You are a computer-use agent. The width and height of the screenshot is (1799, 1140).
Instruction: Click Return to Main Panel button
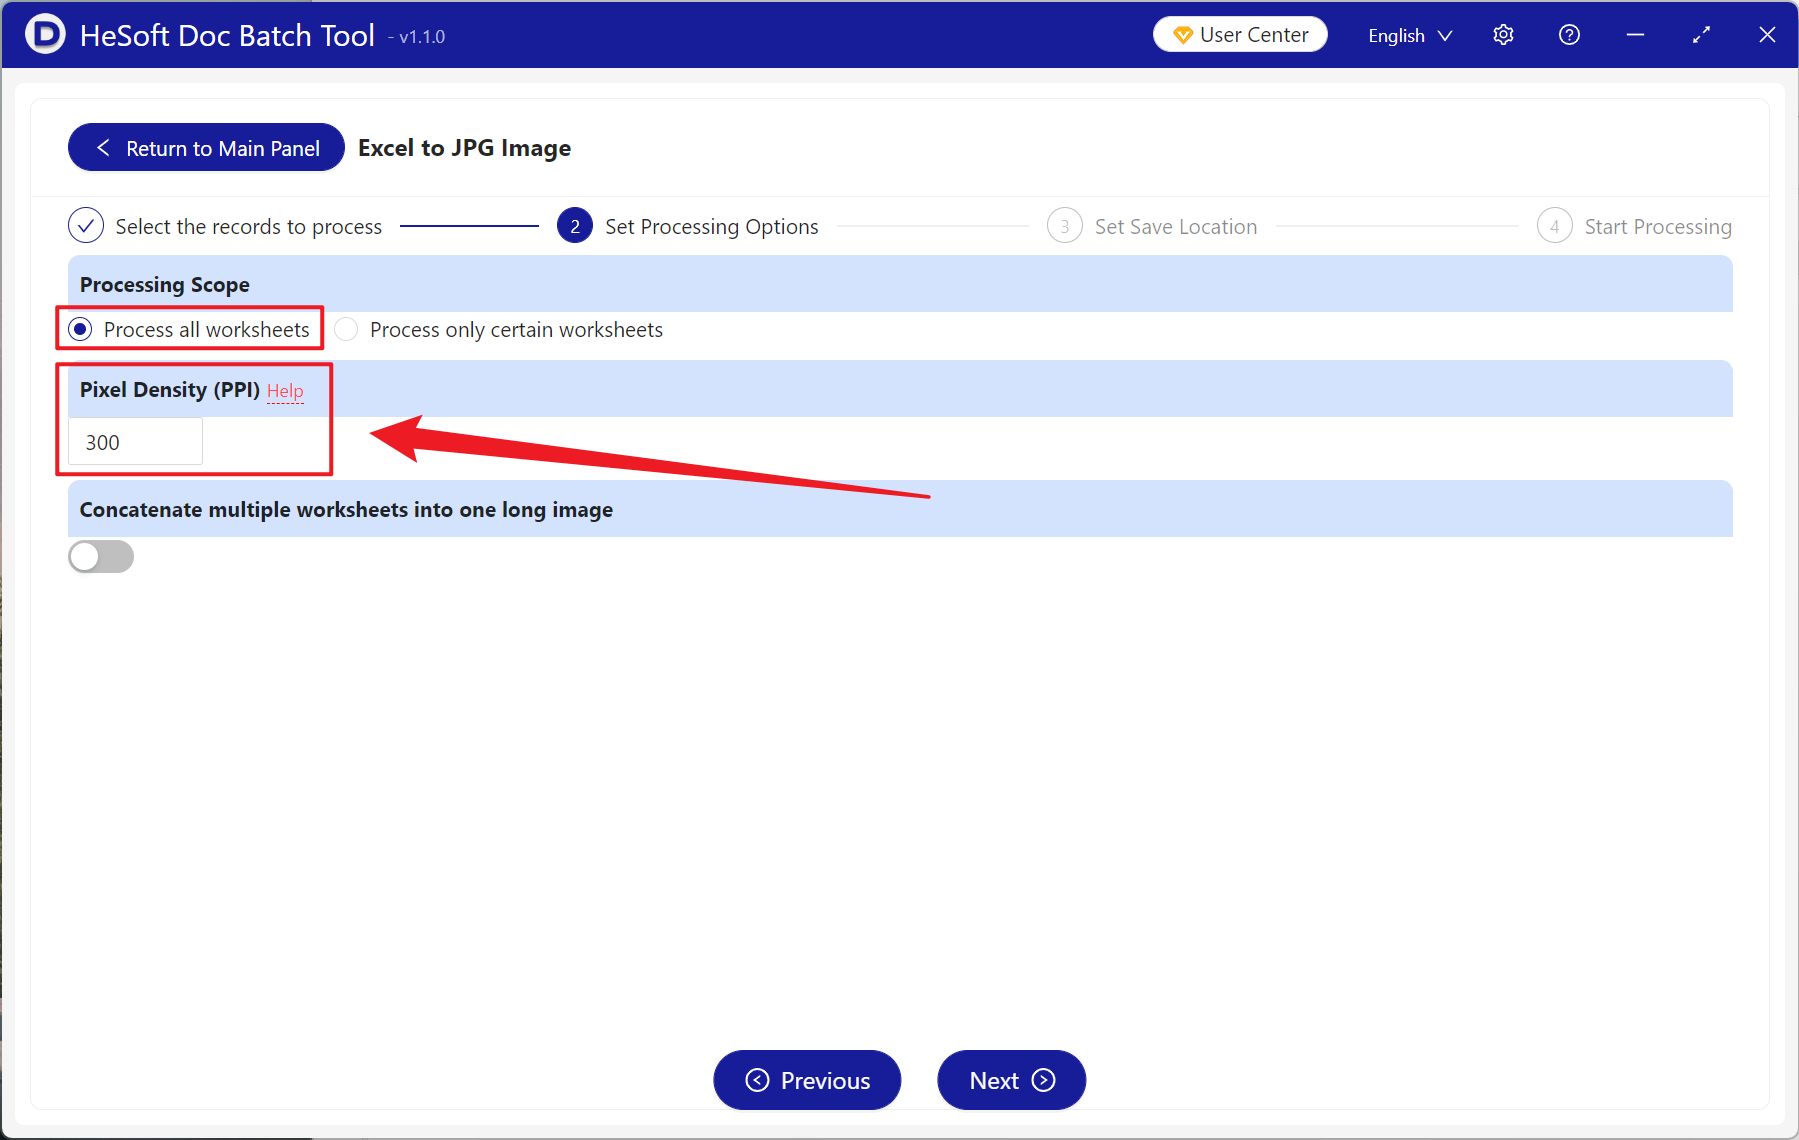[206, 148]
